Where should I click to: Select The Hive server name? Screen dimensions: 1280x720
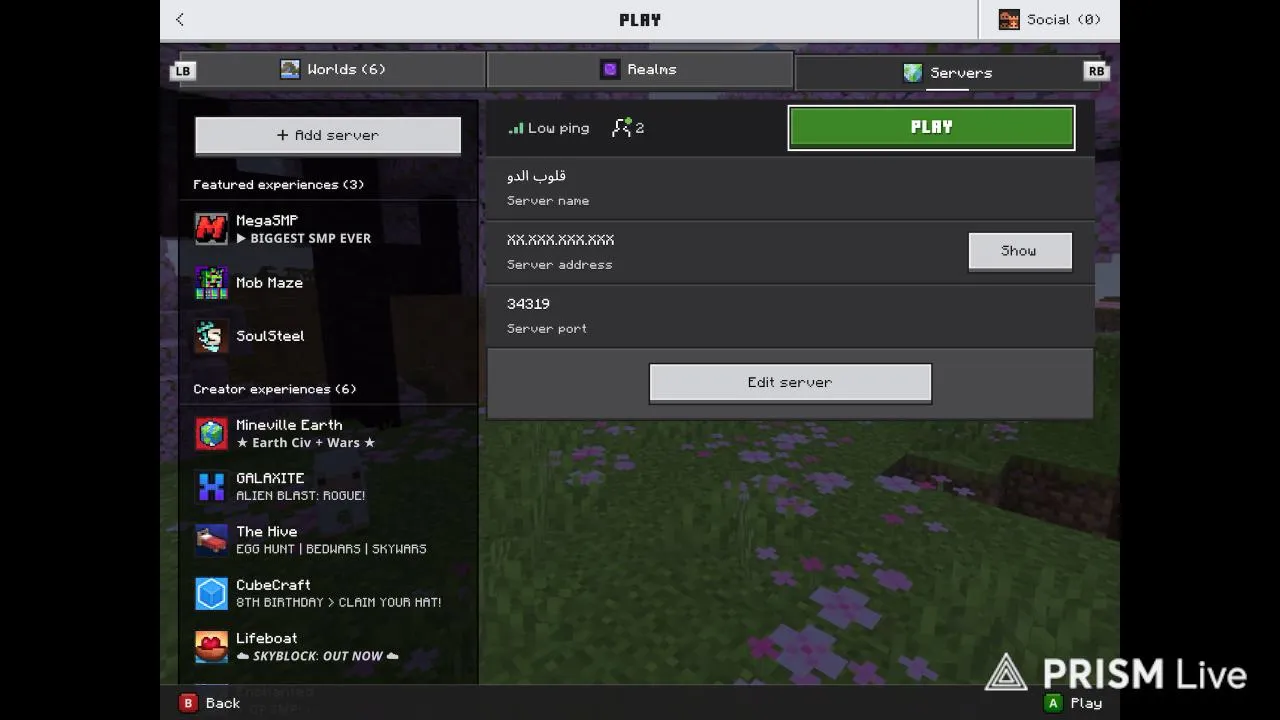click(x=266, y=532)
